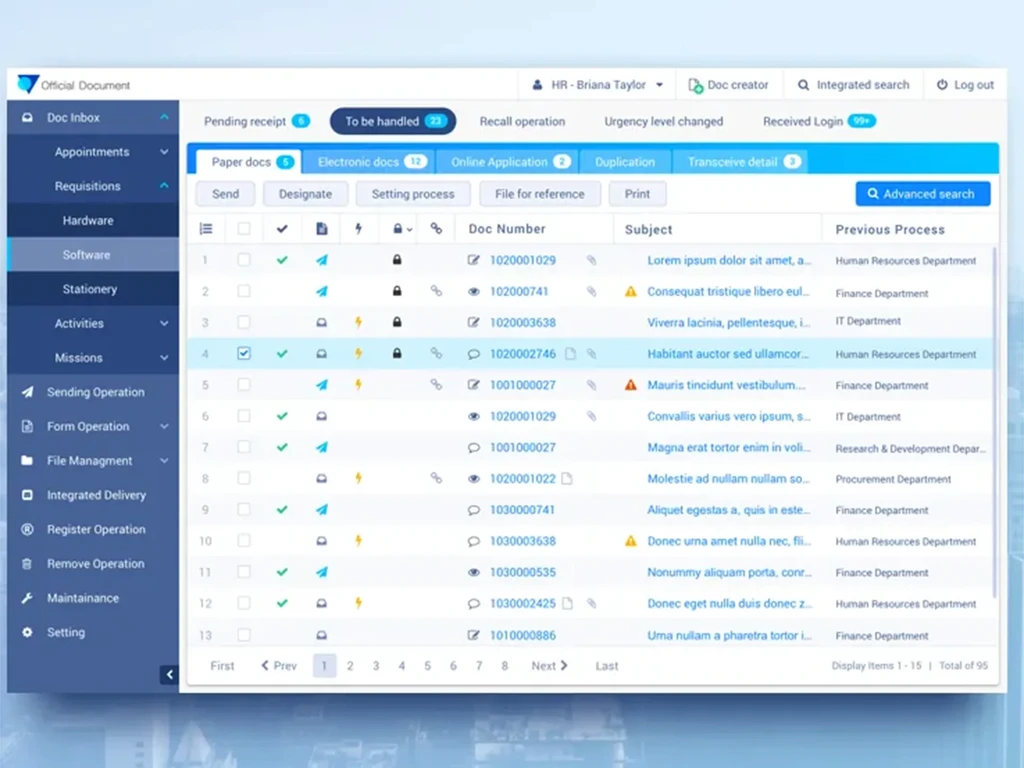Toggle the select-all checkbox in the table header
This screenshot has width=1024, height=768.
(x=244, y=229)
